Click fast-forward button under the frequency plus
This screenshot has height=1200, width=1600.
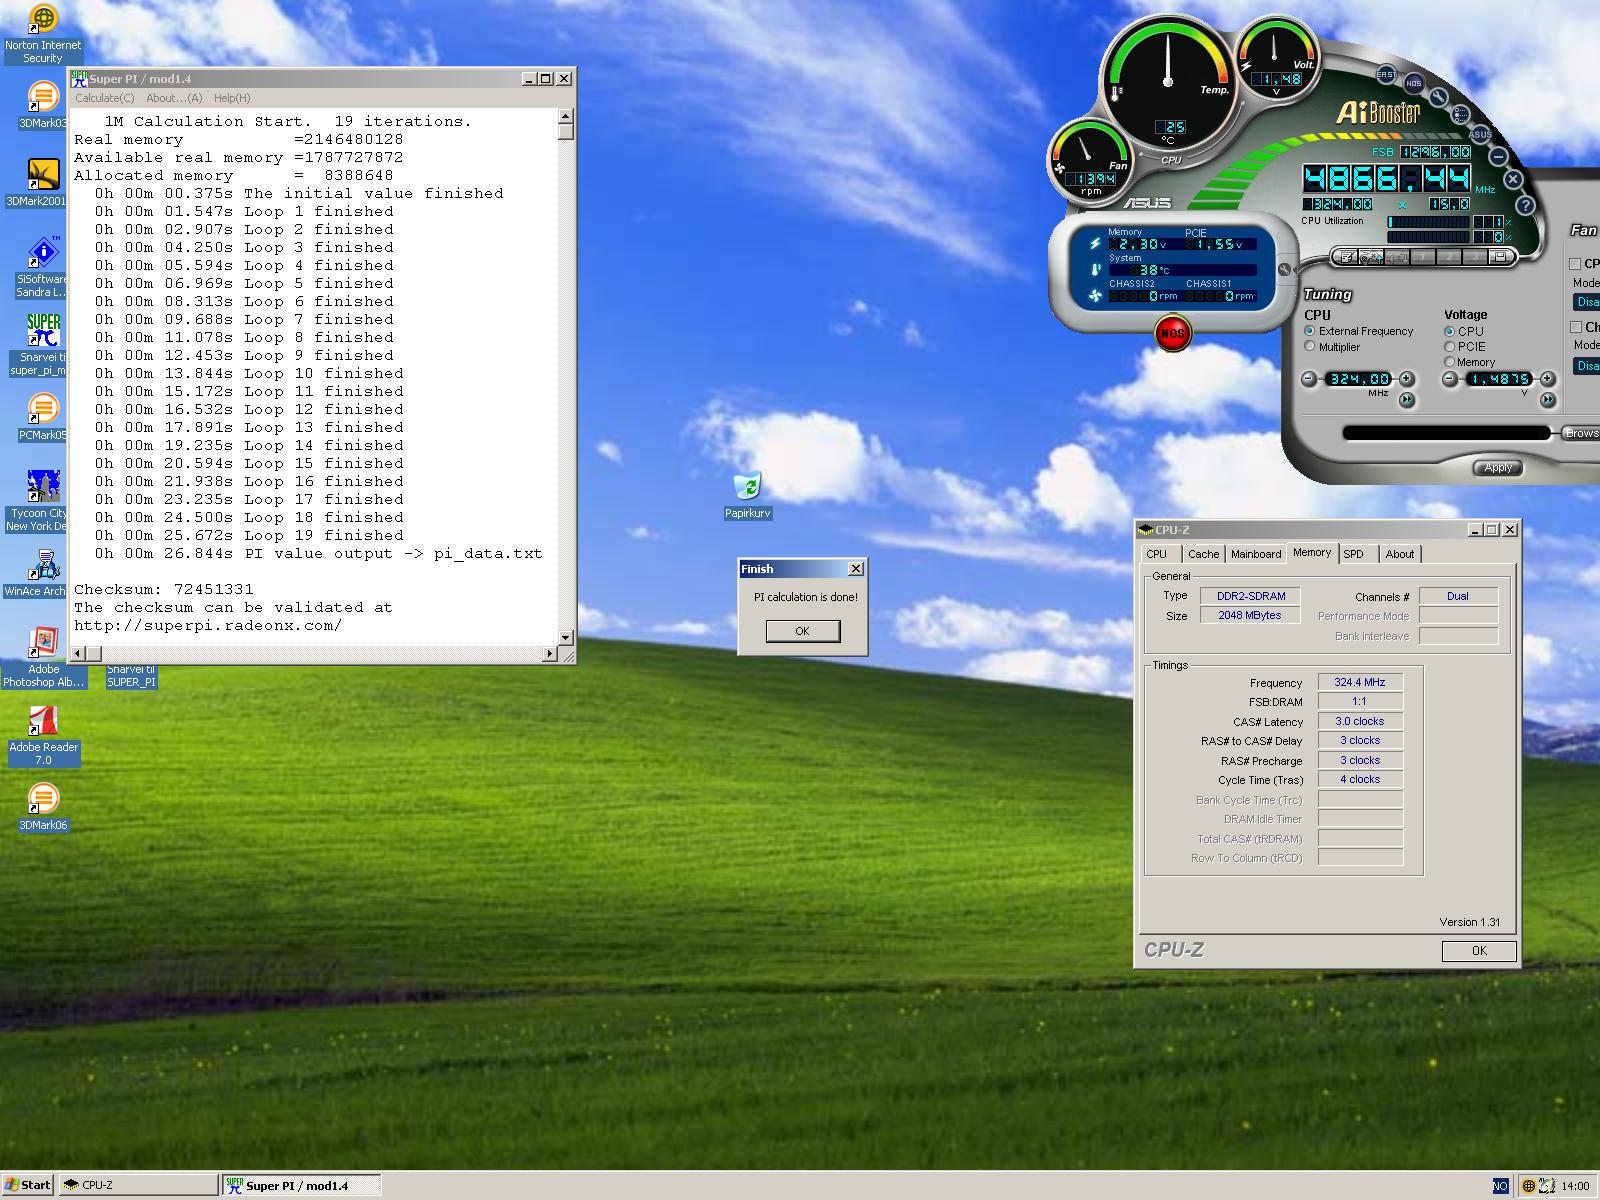coord(1407,400)
